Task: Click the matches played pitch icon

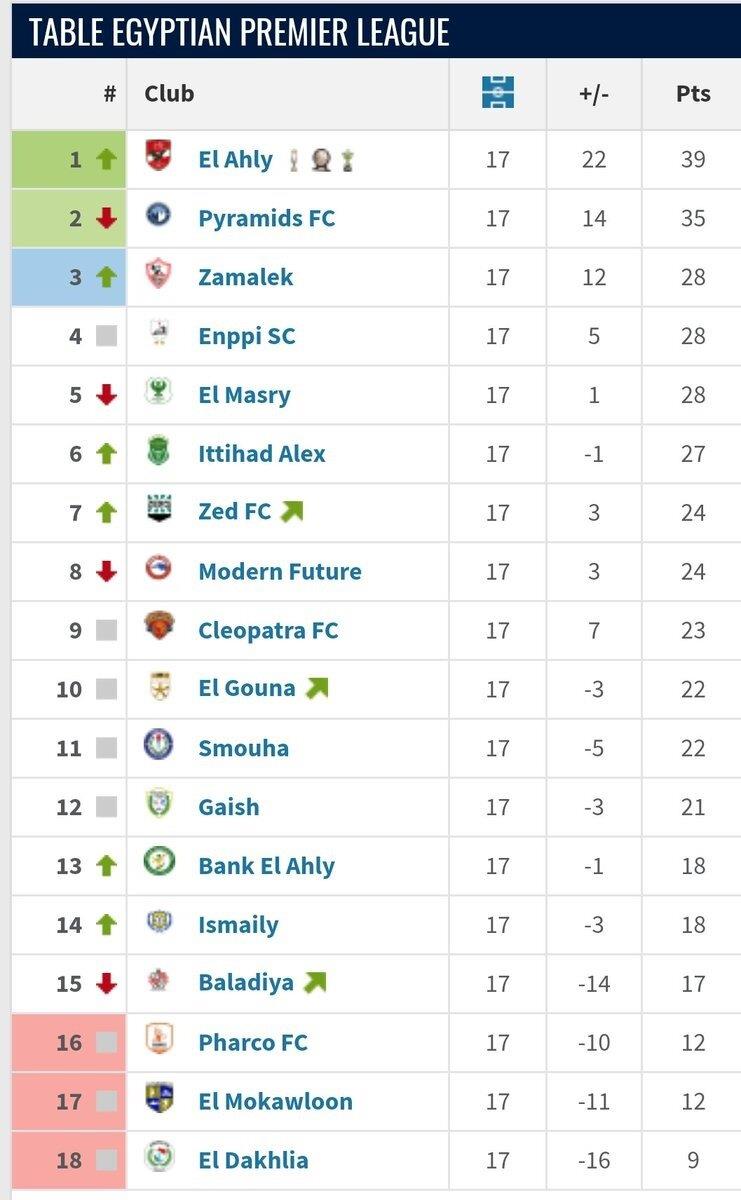Action: (x=497, y=93)
